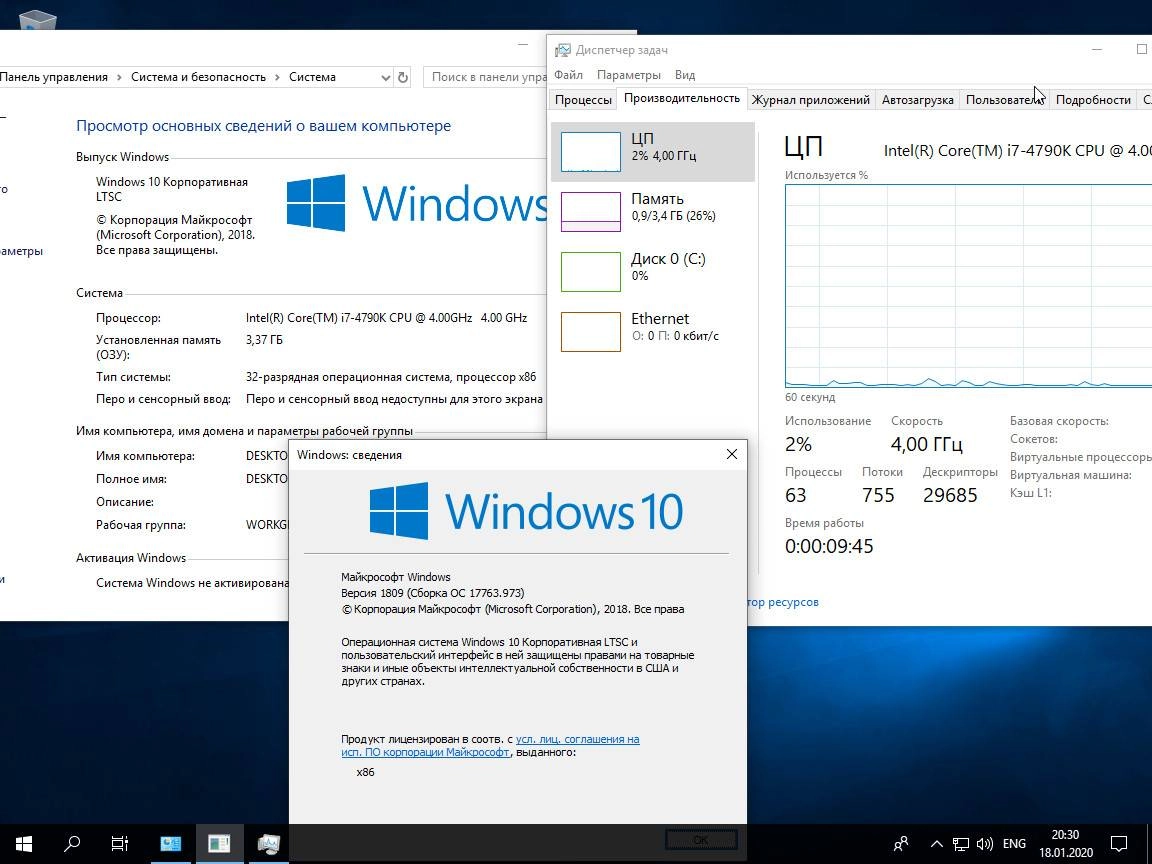Screen dimensions: 1152x864
Task: Select the Диск 0 (C:) performance entry
Action: coord(652,272)
